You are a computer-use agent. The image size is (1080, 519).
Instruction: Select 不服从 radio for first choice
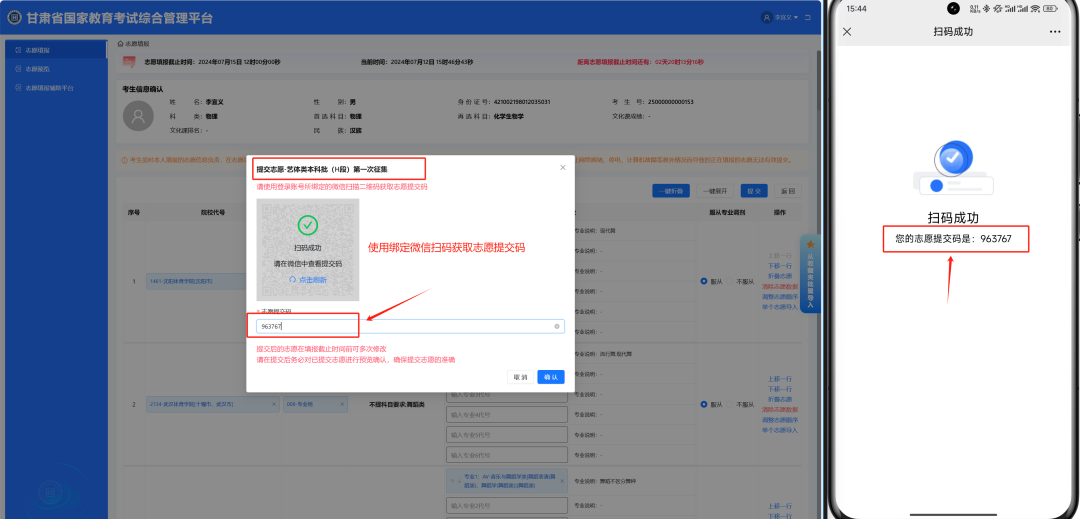point(731,280)
